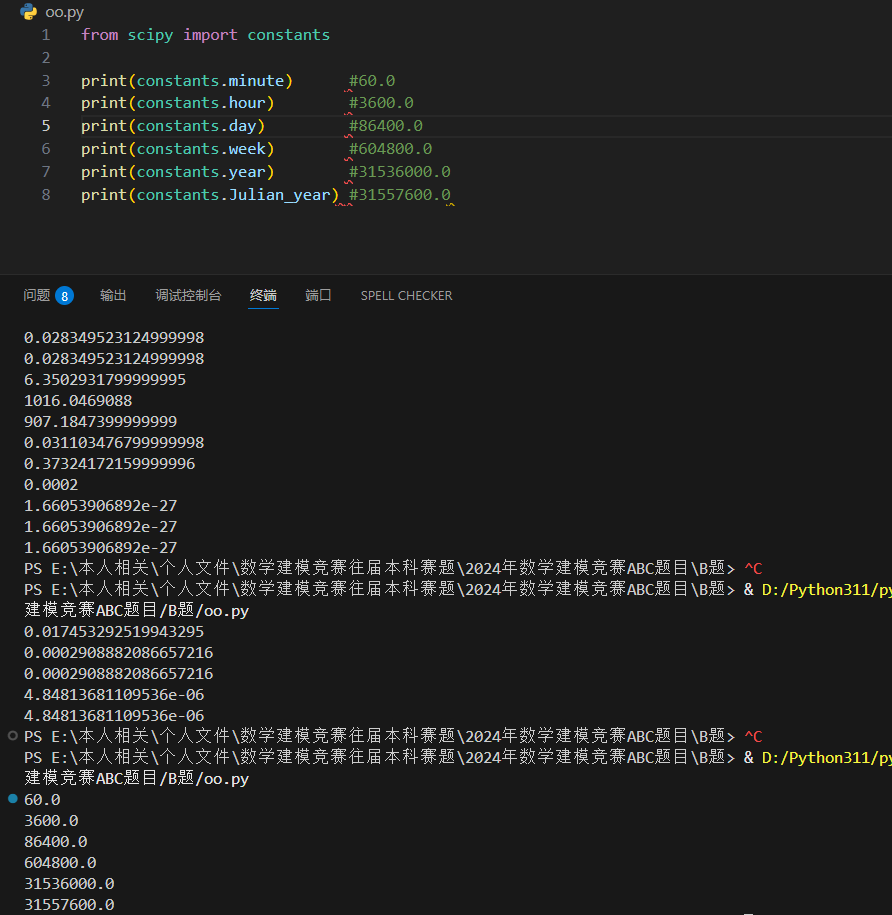Image resolution: width=892 pixels, height=915 pixels.
Task: Click the #31536000.0 comment
Action: point(400,172)
